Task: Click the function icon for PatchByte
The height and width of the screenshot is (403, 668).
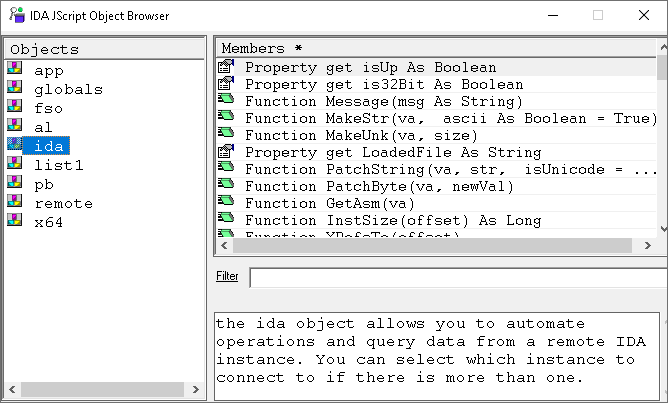Action: (x=226, y=184)
